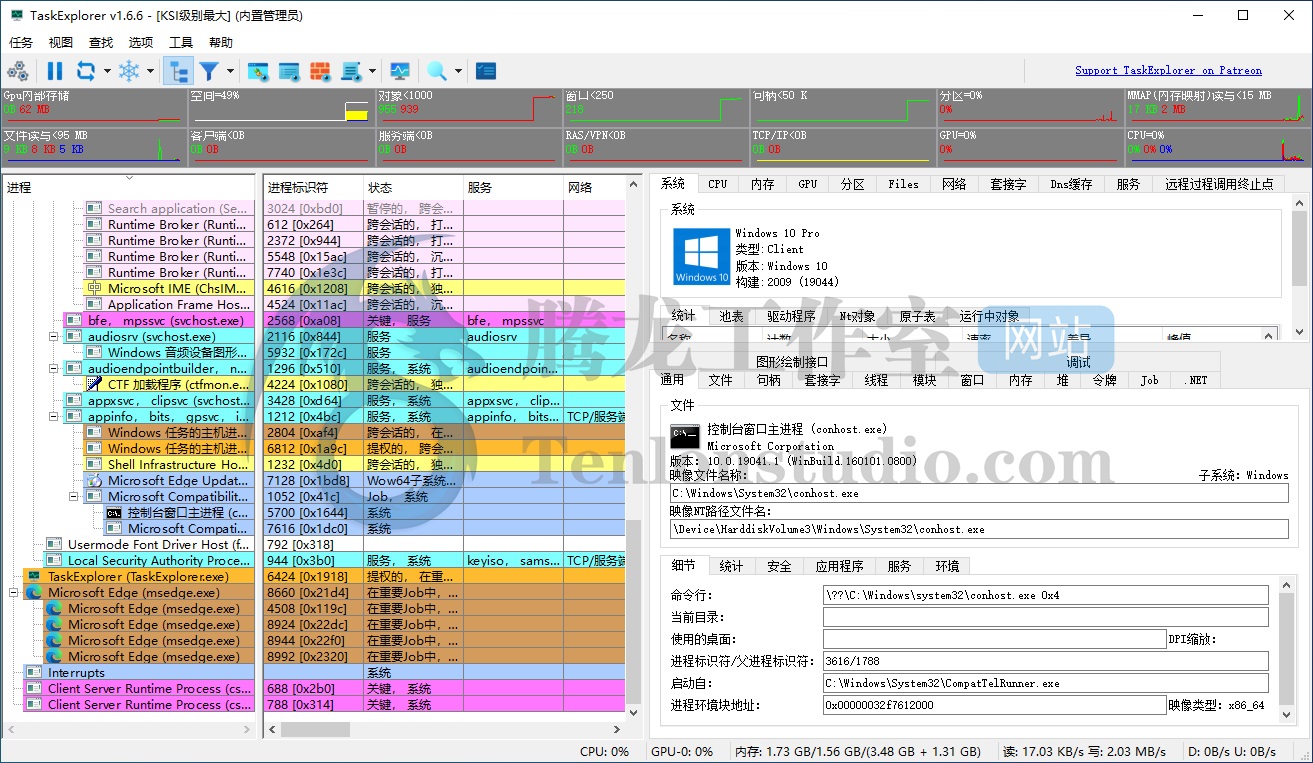Image resolution: width=1313 pixels, height=763 pixels.
Task: Click the gears icon in the toolbar
Action: 18,71
